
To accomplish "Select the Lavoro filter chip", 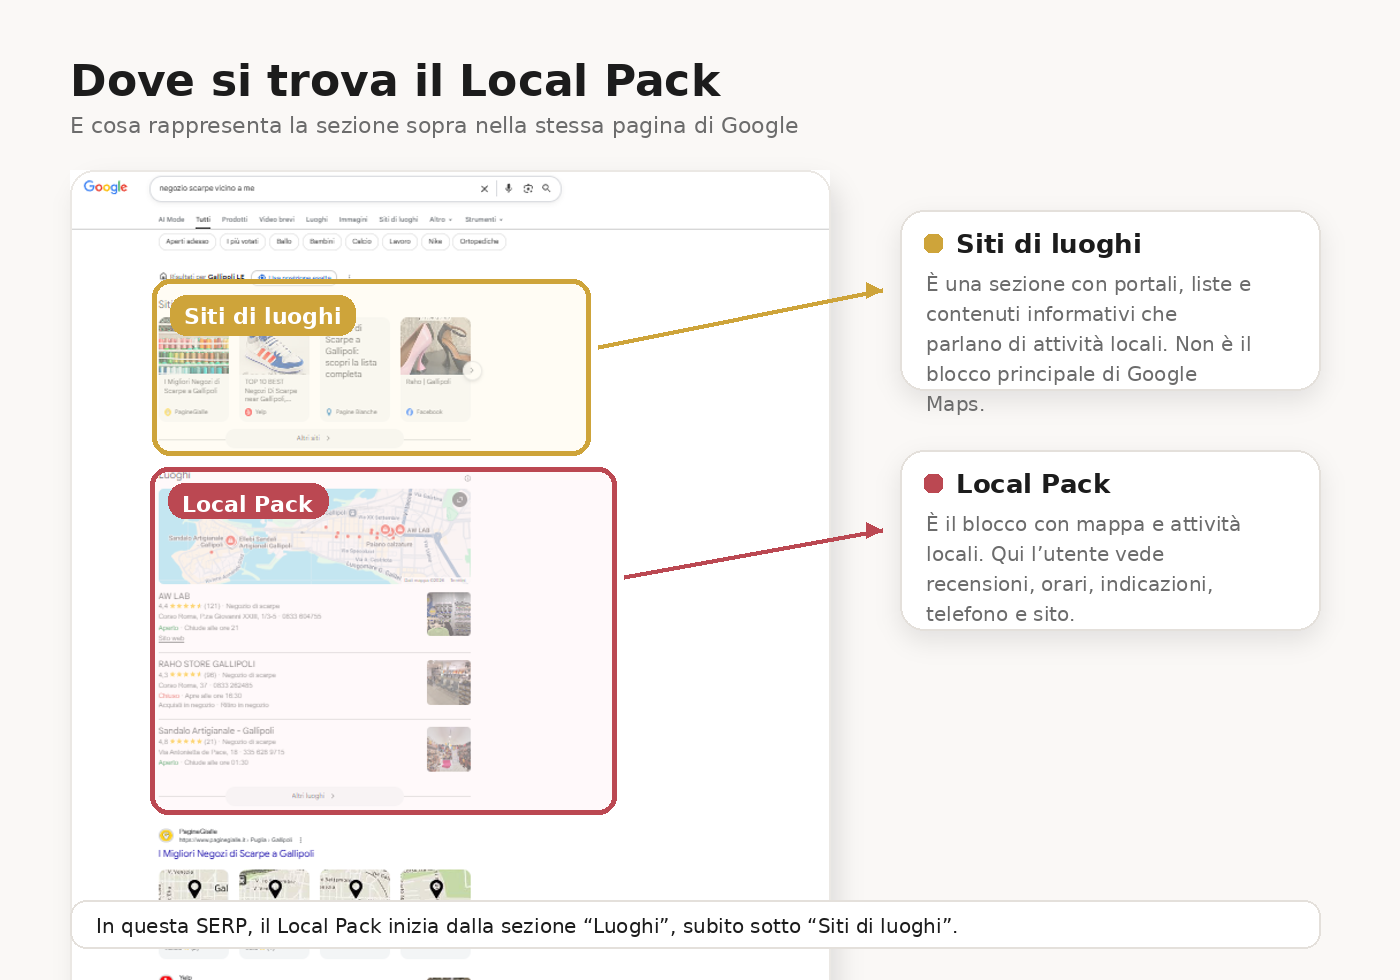I will [x=400, y=241].
